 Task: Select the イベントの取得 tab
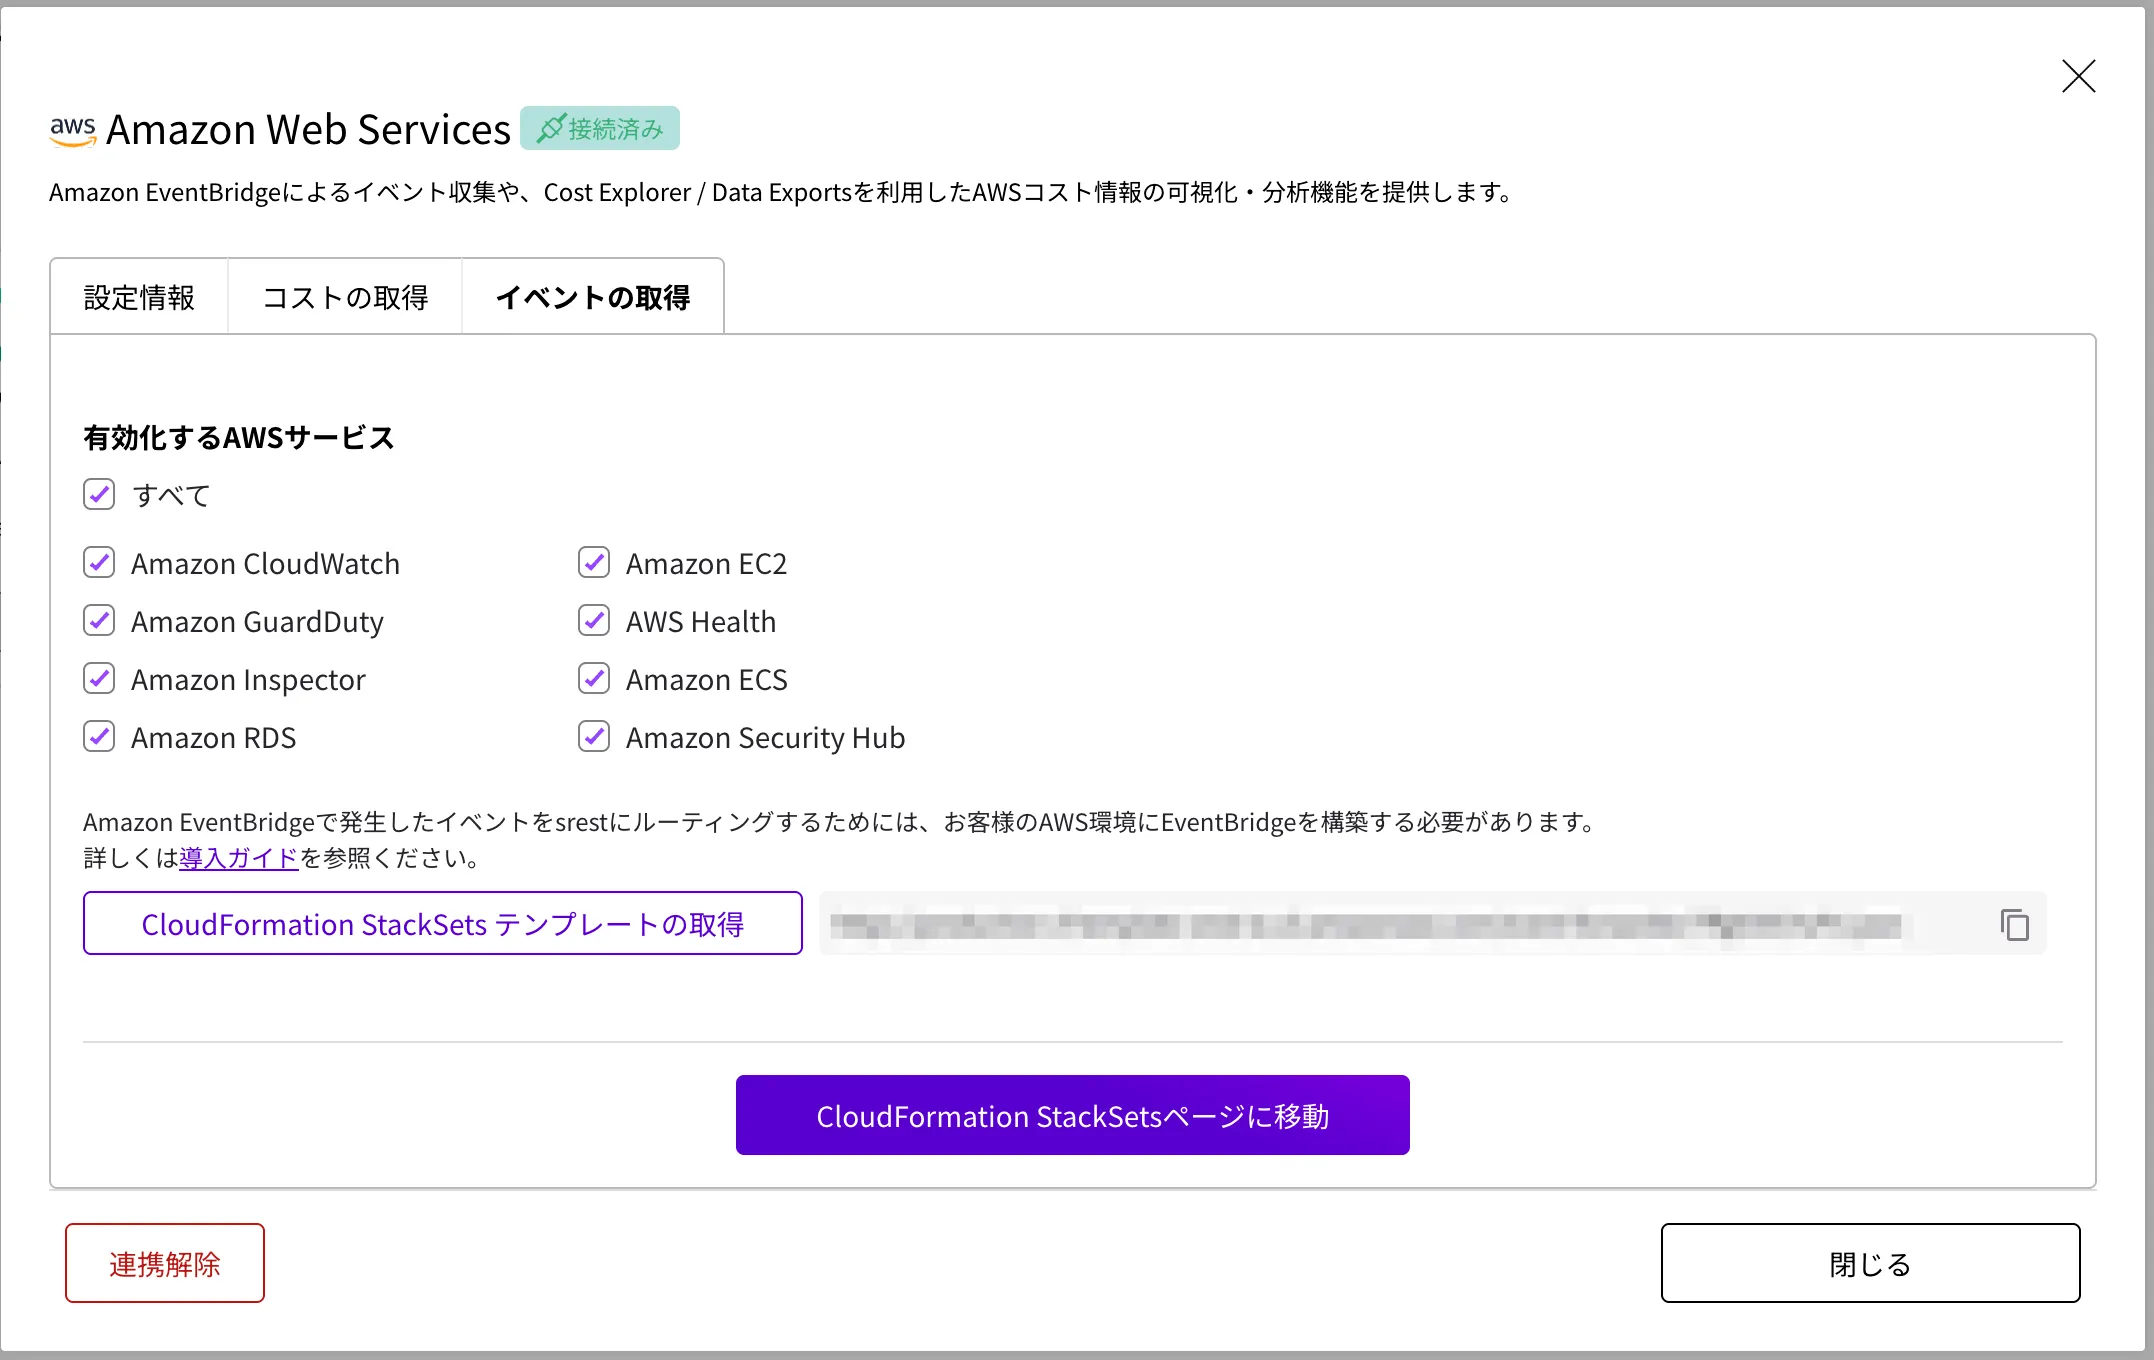click(x=593, y=297)
